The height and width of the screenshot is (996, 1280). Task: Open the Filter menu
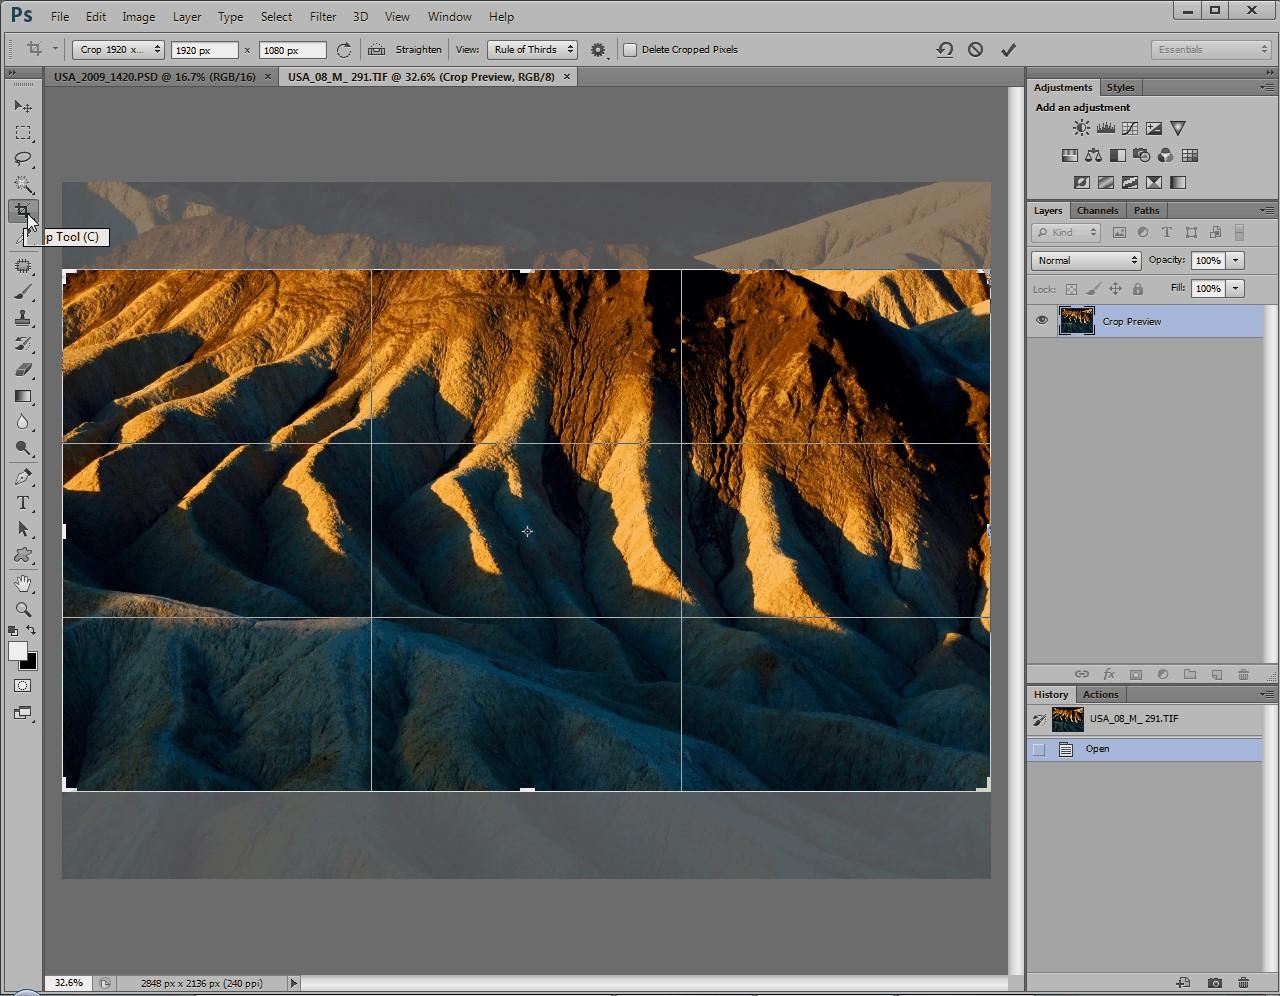coord(322,16)
